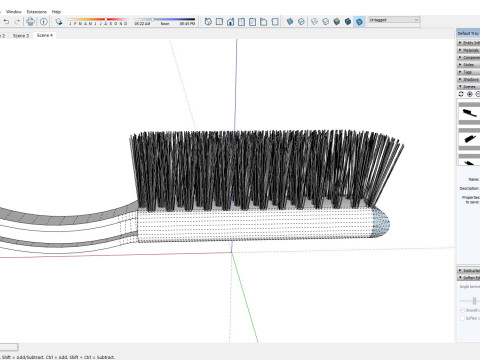Switch to Wireframe style icon
480x360 pixels.
pos(314,22)
